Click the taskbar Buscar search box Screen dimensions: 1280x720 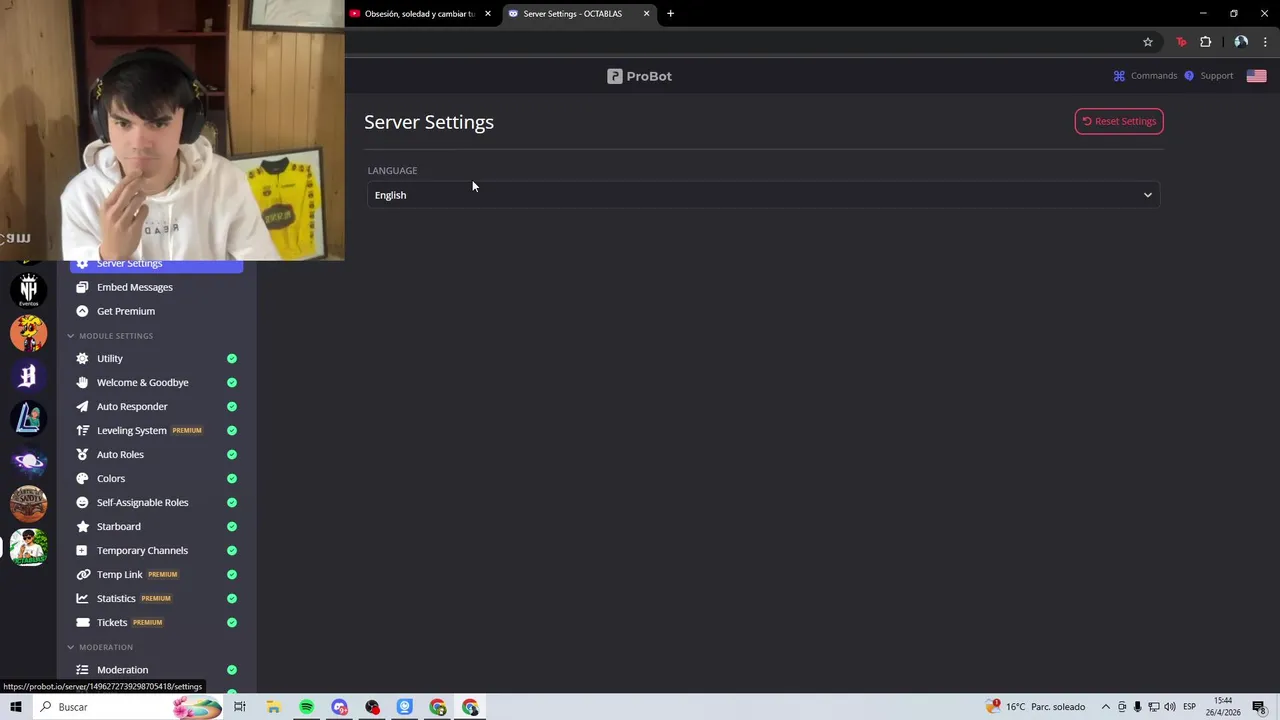128,707
